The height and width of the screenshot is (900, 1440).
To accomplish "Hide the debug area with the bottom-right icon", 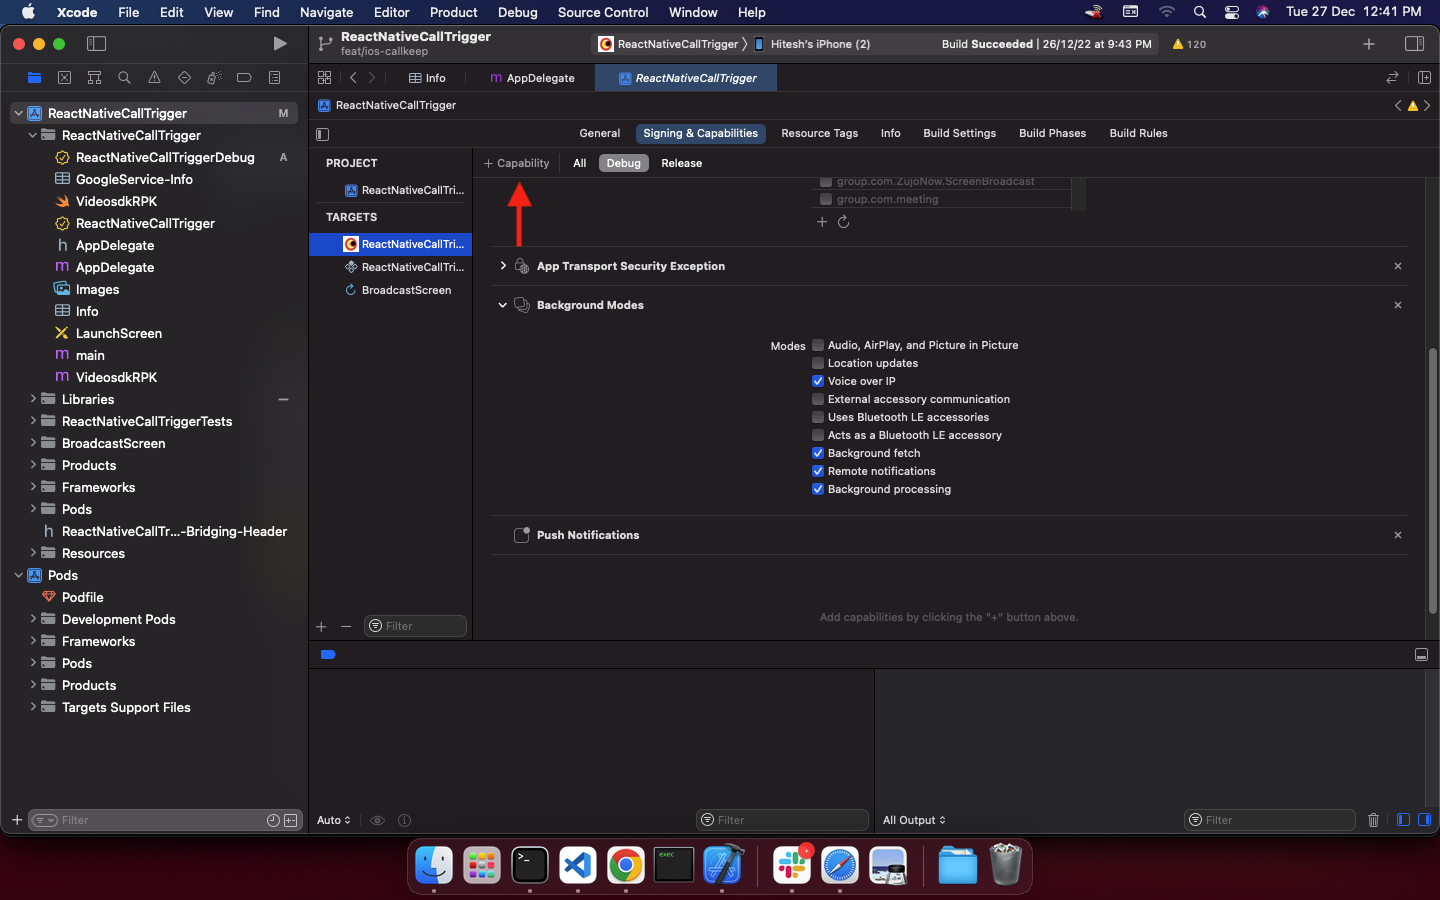I will [1421, 655].
